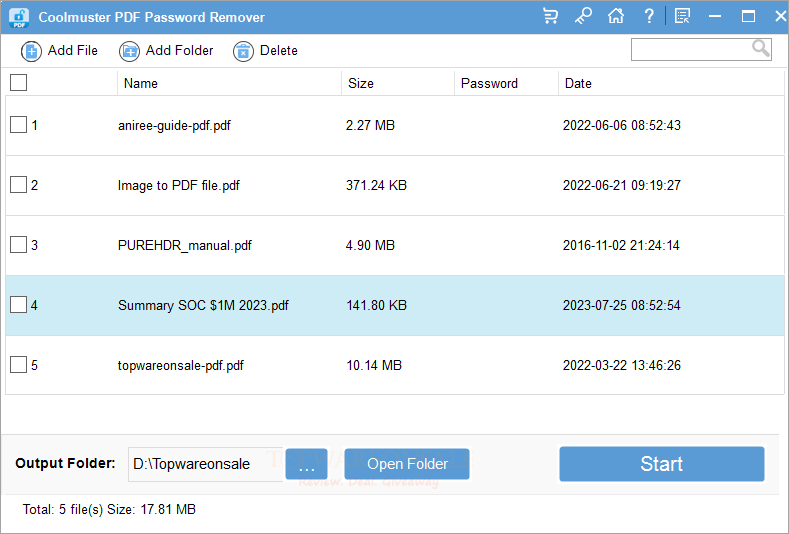Image resolution: width=789 pixels, height=534 pixels.
Task: Click the 4.90 MB size cell
Action: tap(370, 245)
